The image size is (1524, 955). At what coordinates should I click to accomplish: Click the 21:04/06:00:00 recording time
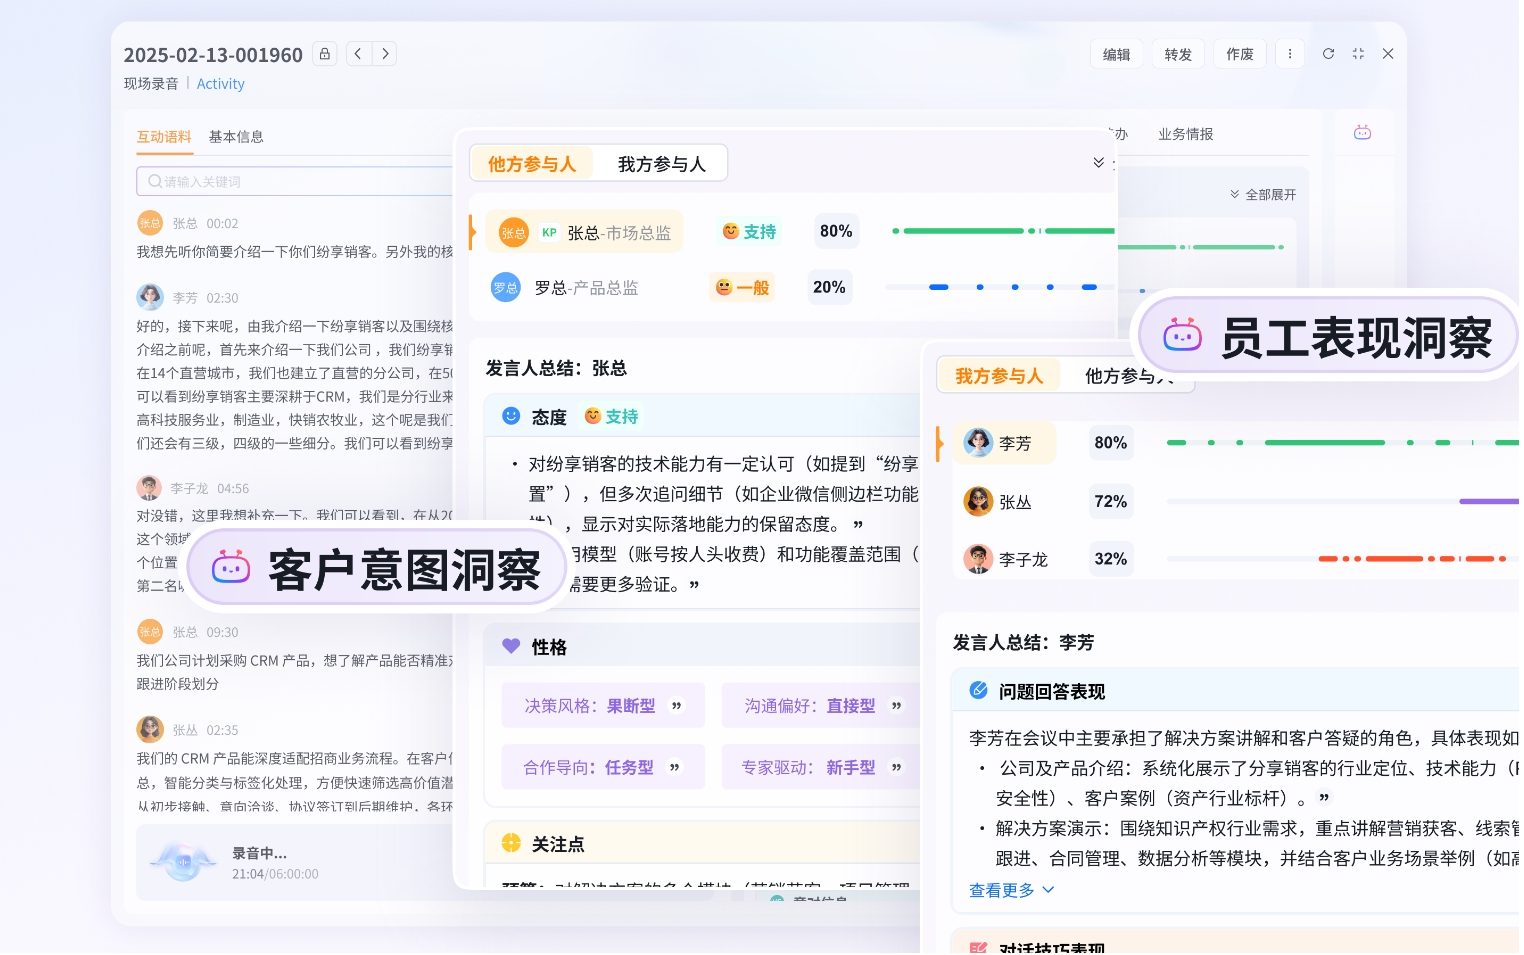[x=275, y=874]
